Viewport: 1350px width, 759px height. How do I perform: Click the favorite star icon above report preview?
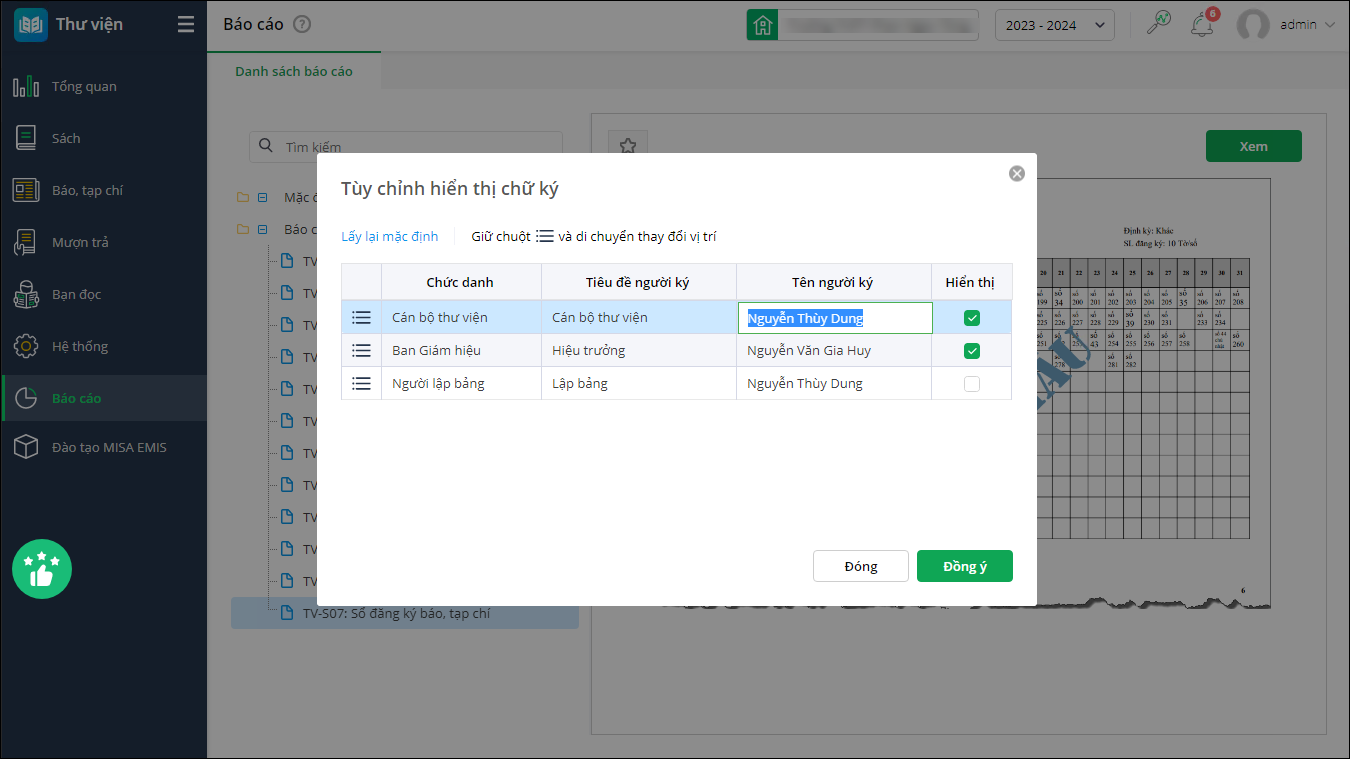pos(628,146)
